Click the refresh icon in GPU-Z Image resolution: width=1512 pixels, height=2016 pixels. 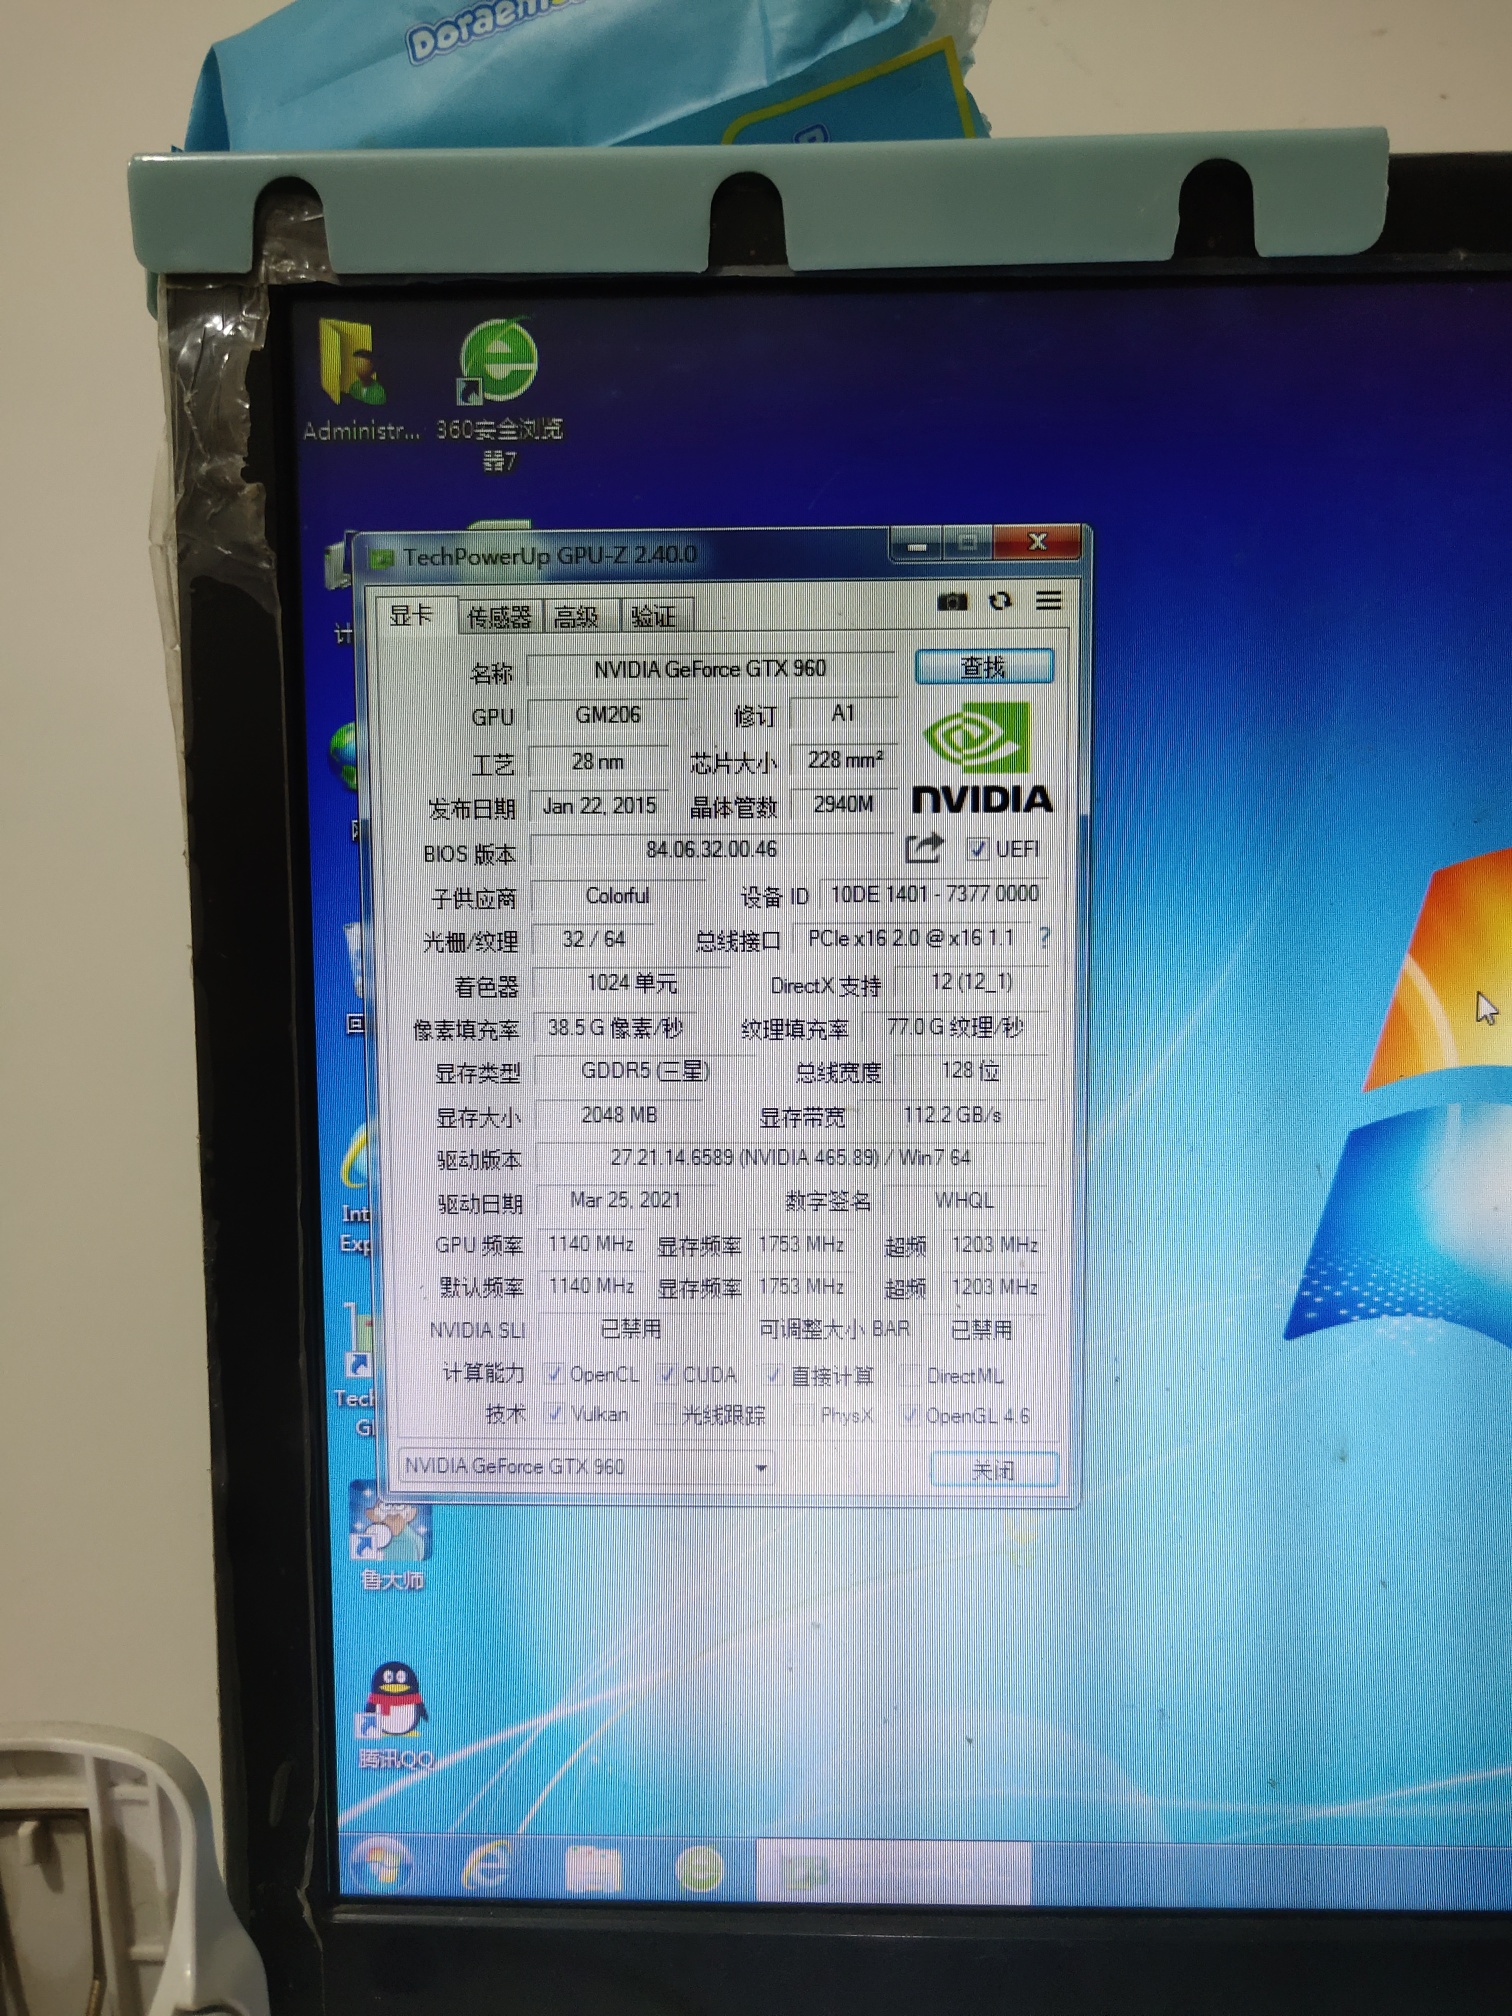[1000, 600]
